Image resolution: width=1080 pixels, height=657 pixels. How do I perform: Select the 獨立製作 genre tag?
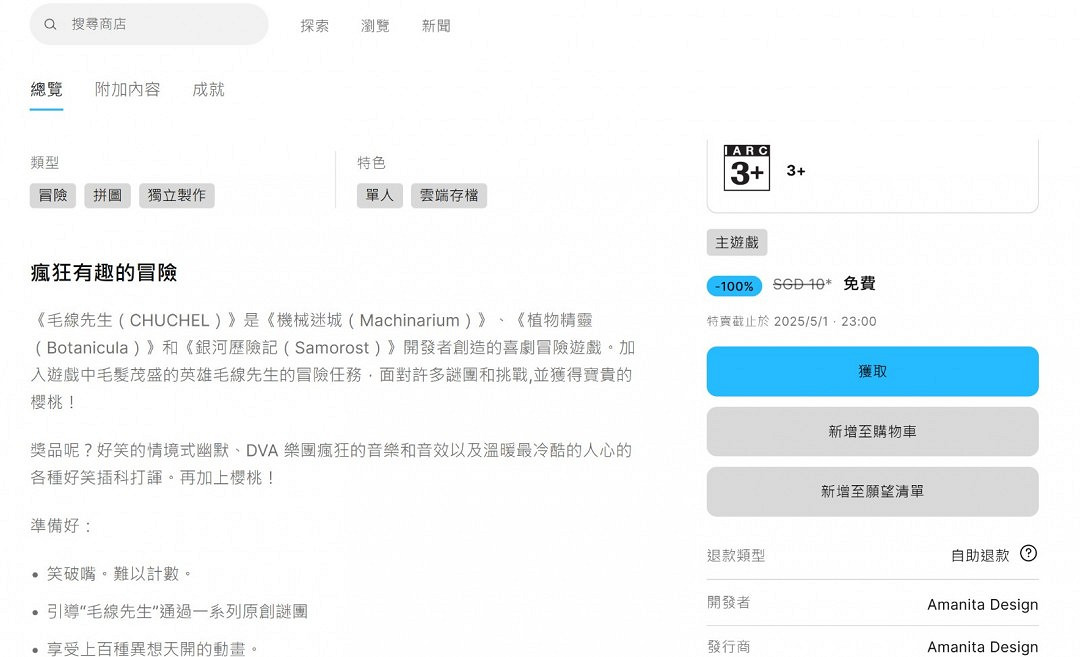(176, 195)
